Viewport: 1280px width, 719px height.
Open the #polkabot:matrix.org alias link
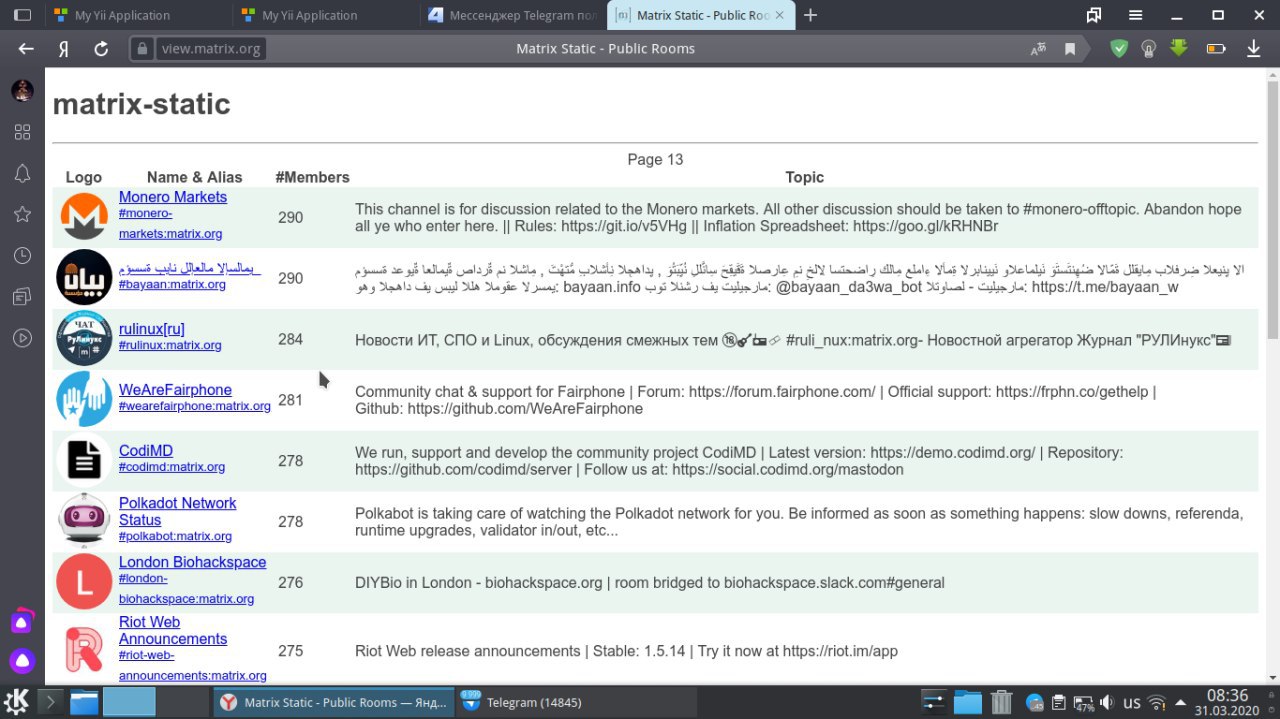click(175, 536)
